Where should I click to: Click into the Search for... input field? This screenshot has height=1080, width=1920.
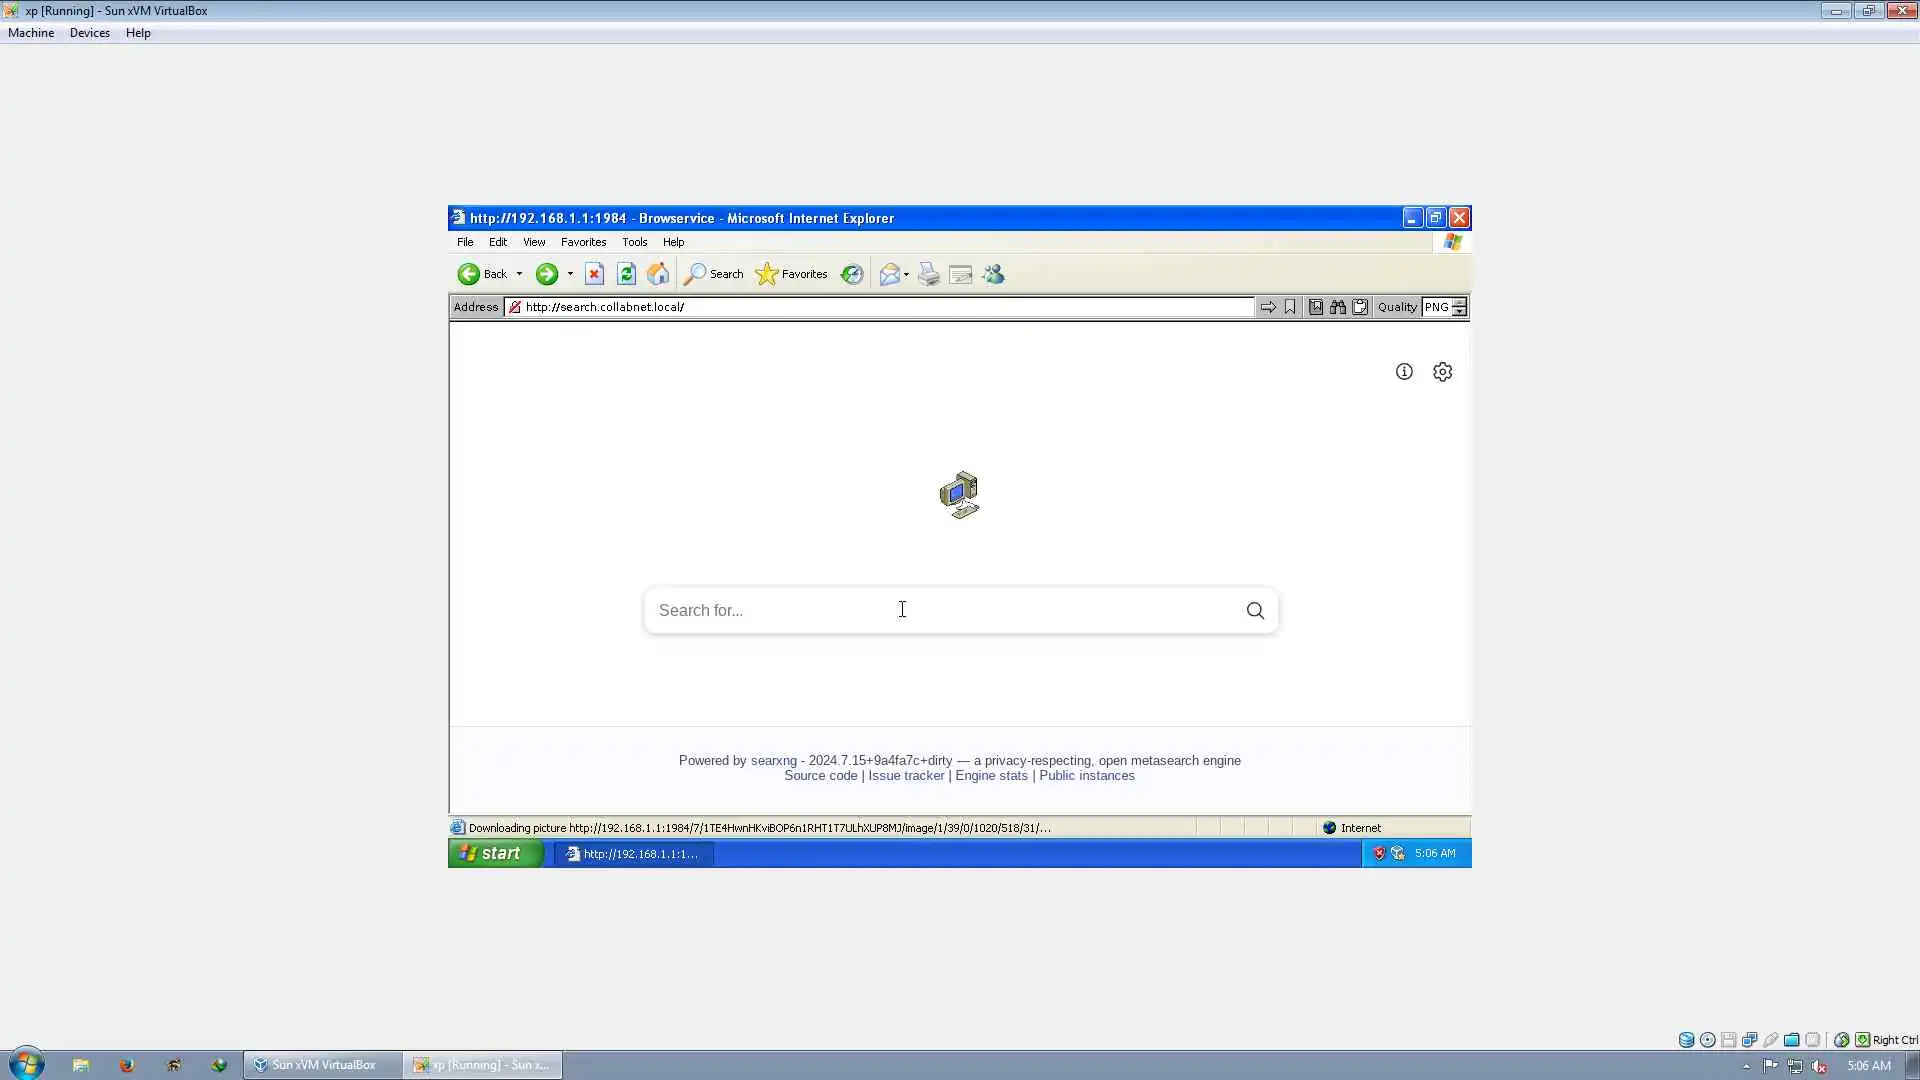[x=940, y=610]
